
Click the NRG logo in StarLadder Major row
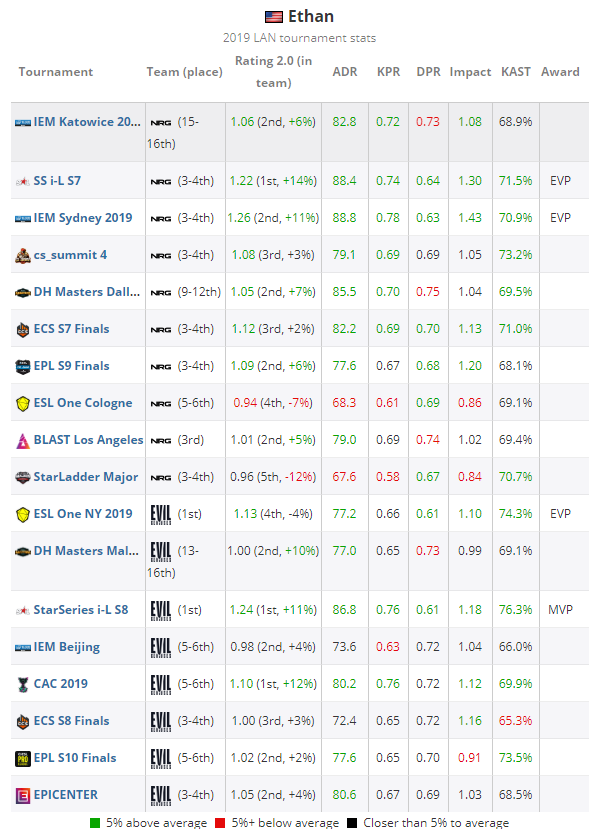pyautogui.click(x=161, y=477)
